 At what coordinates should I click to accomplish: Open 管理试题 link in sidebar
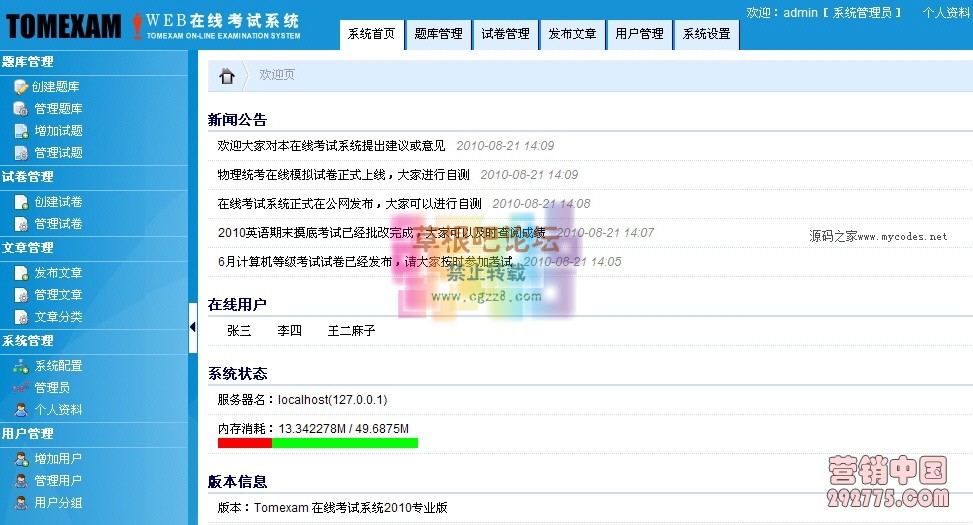[x=58, y=153]
